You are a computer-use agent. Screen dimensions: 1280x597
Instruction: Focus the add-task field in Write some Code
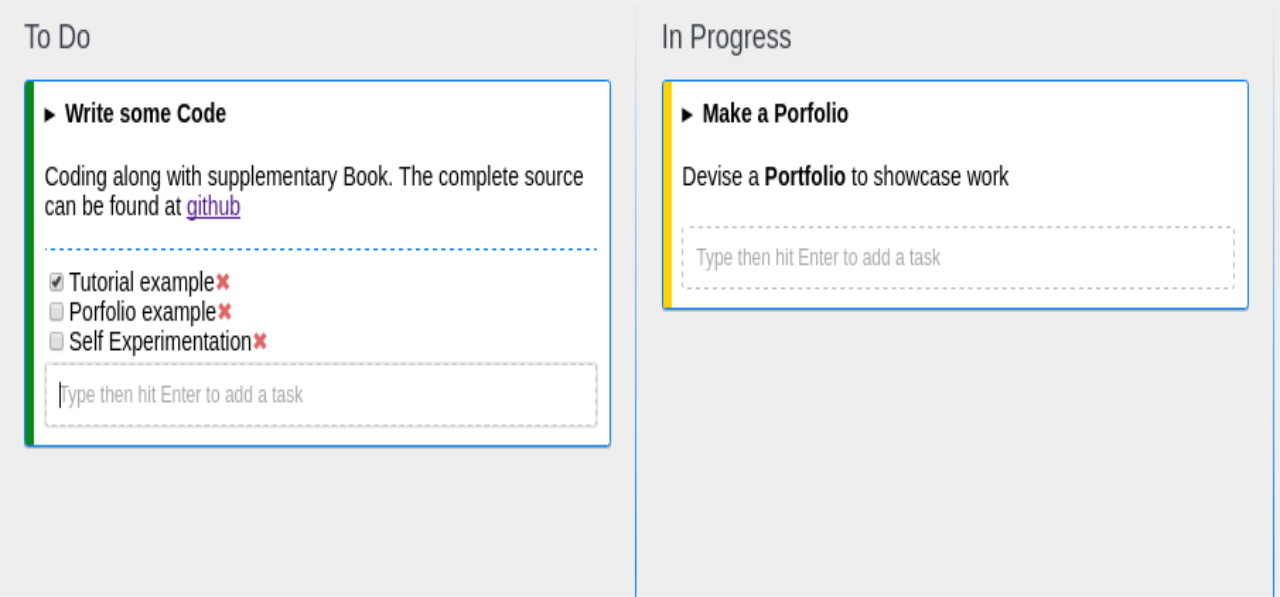pos(321,395)
